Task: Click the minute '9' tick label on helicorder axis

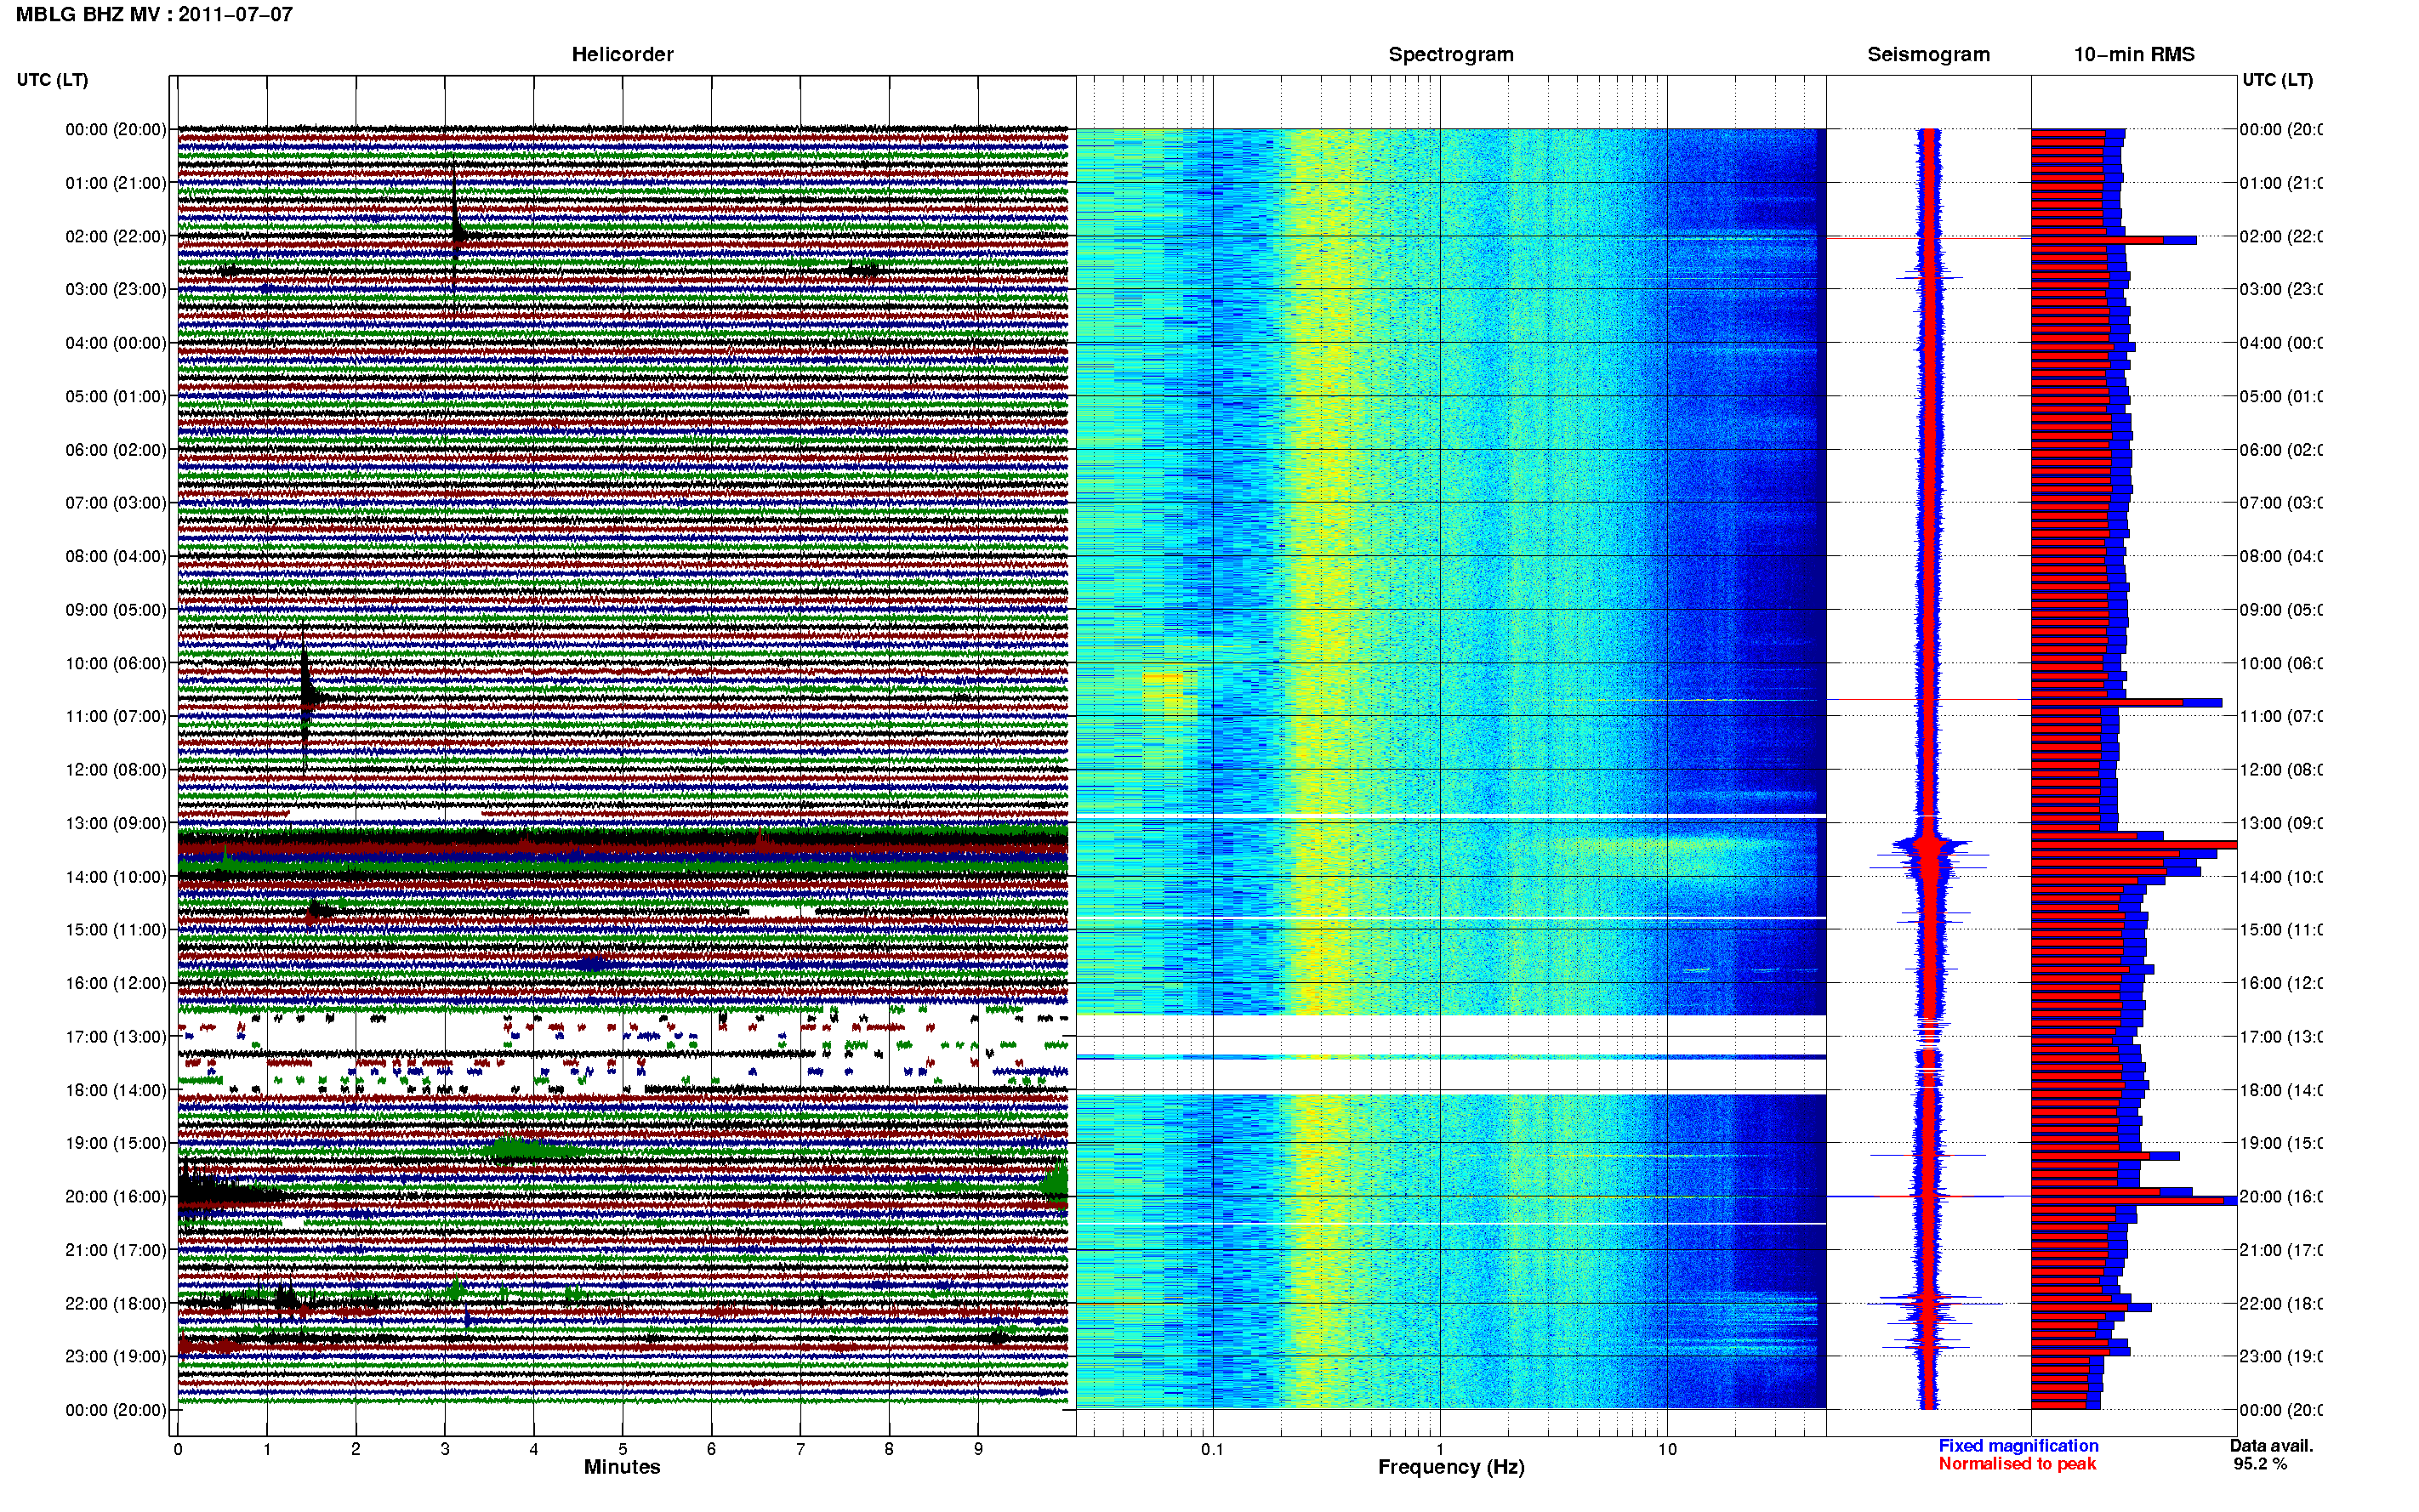Action: tap(978, 1449)
